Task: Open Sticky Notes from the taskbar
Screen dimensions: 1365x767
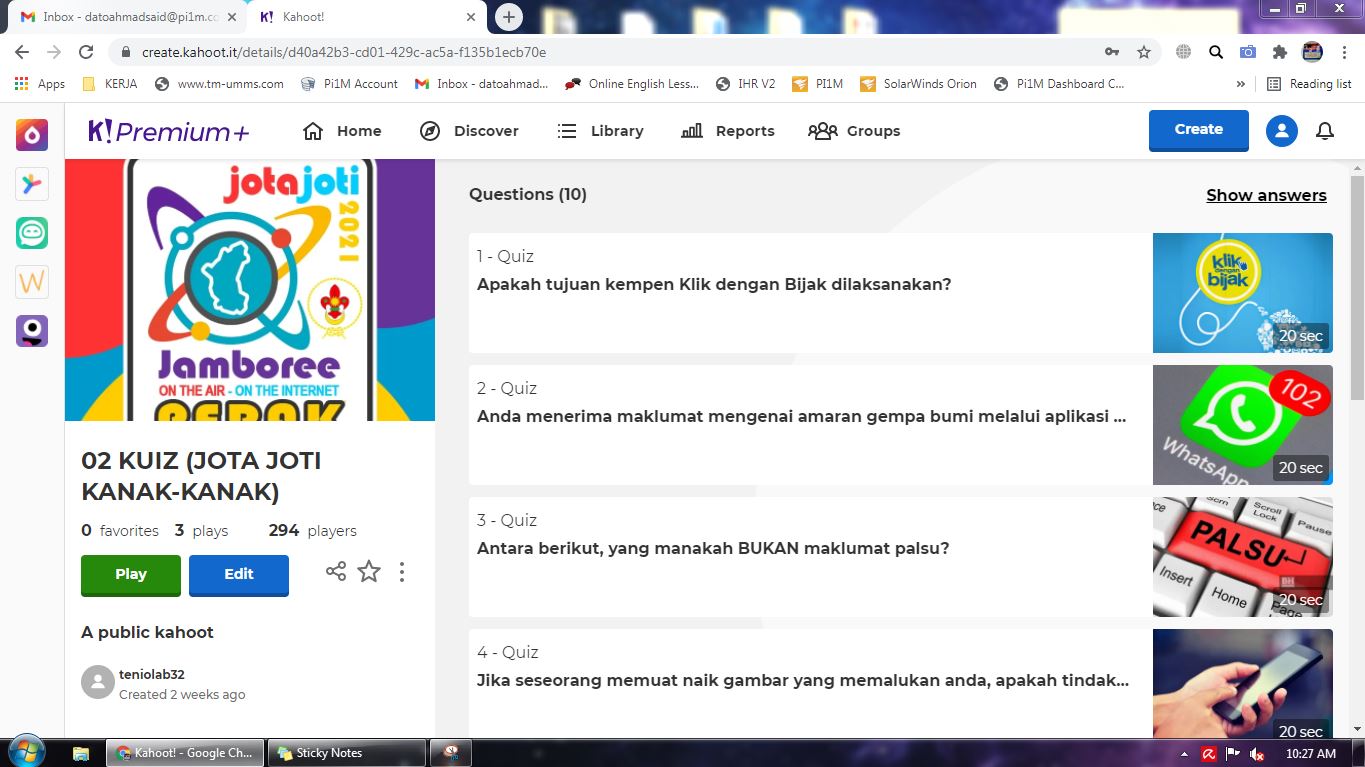Action: click(x=349, y=753)
